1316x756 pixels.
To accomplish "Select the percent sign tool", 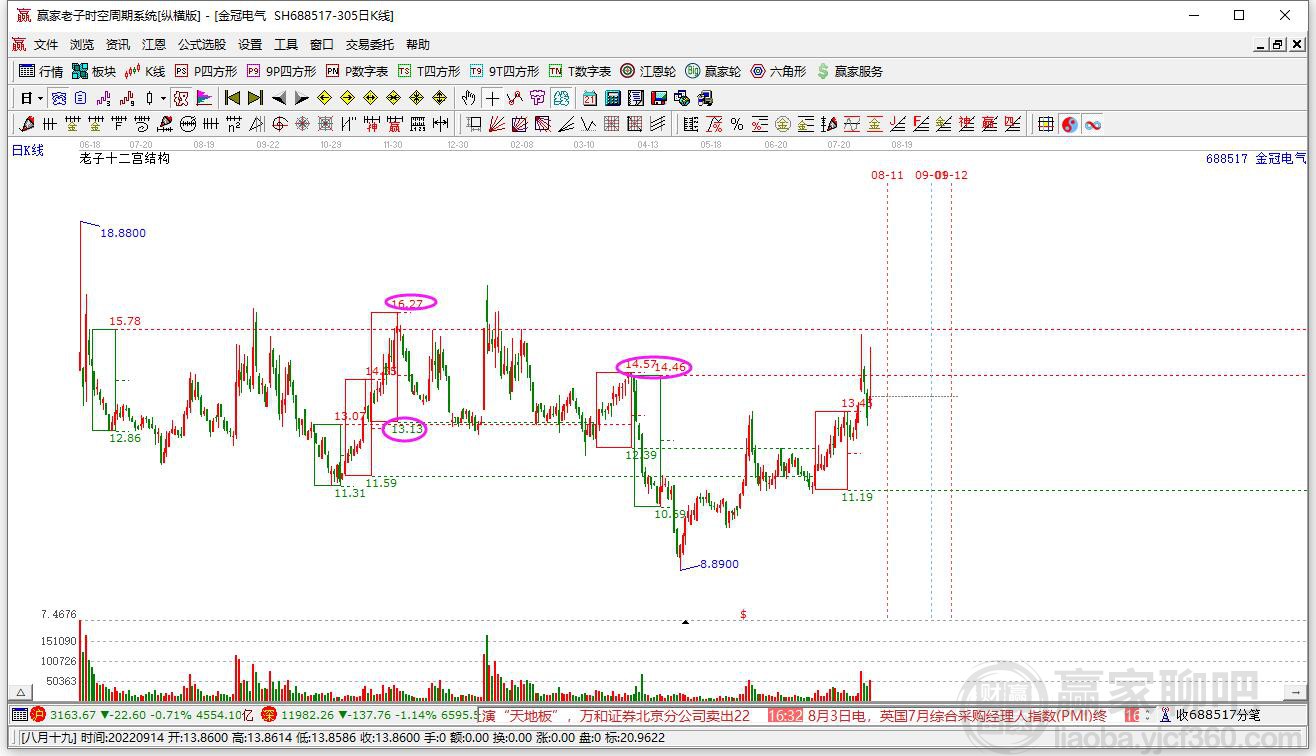I will [737, 124].
